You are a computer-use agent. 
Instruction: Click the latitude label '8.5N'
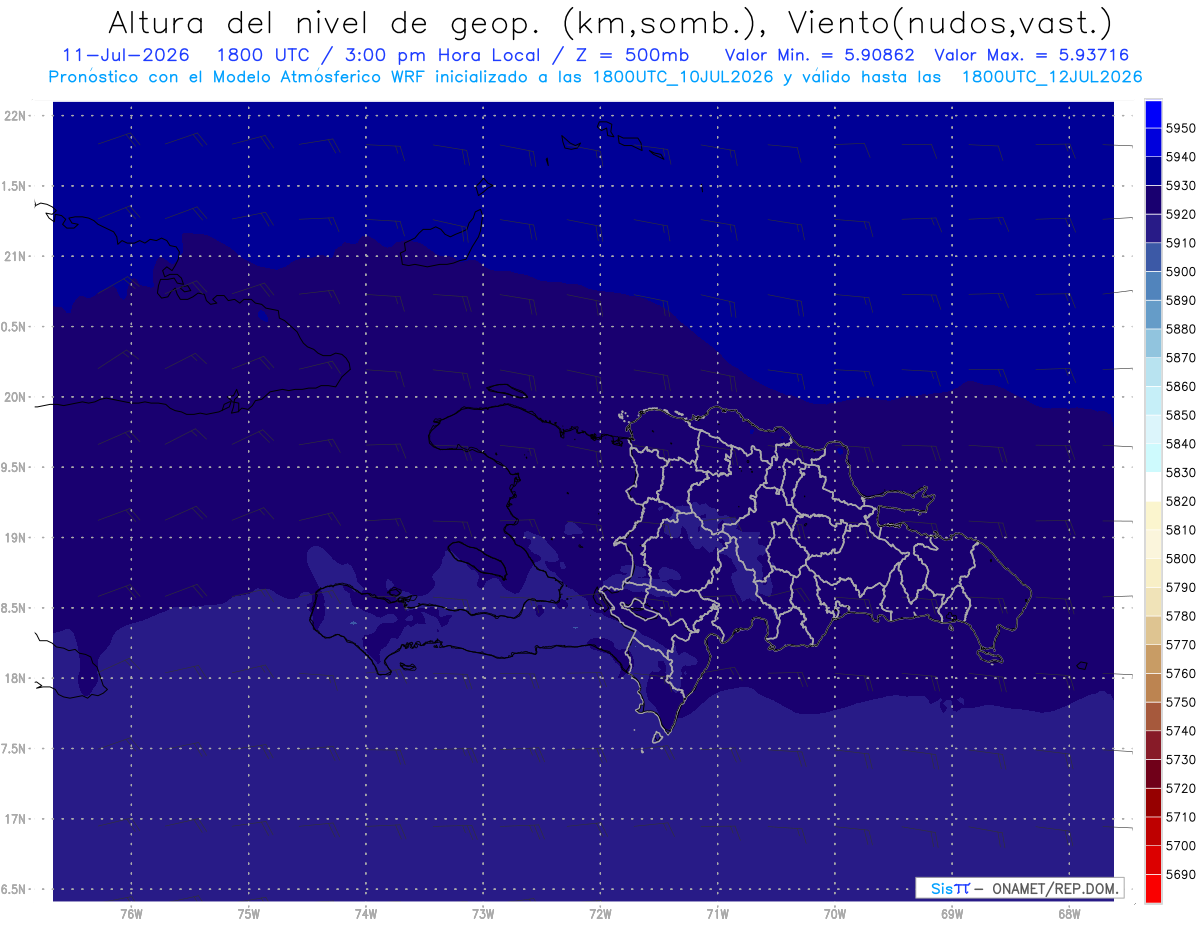[14, 608]
